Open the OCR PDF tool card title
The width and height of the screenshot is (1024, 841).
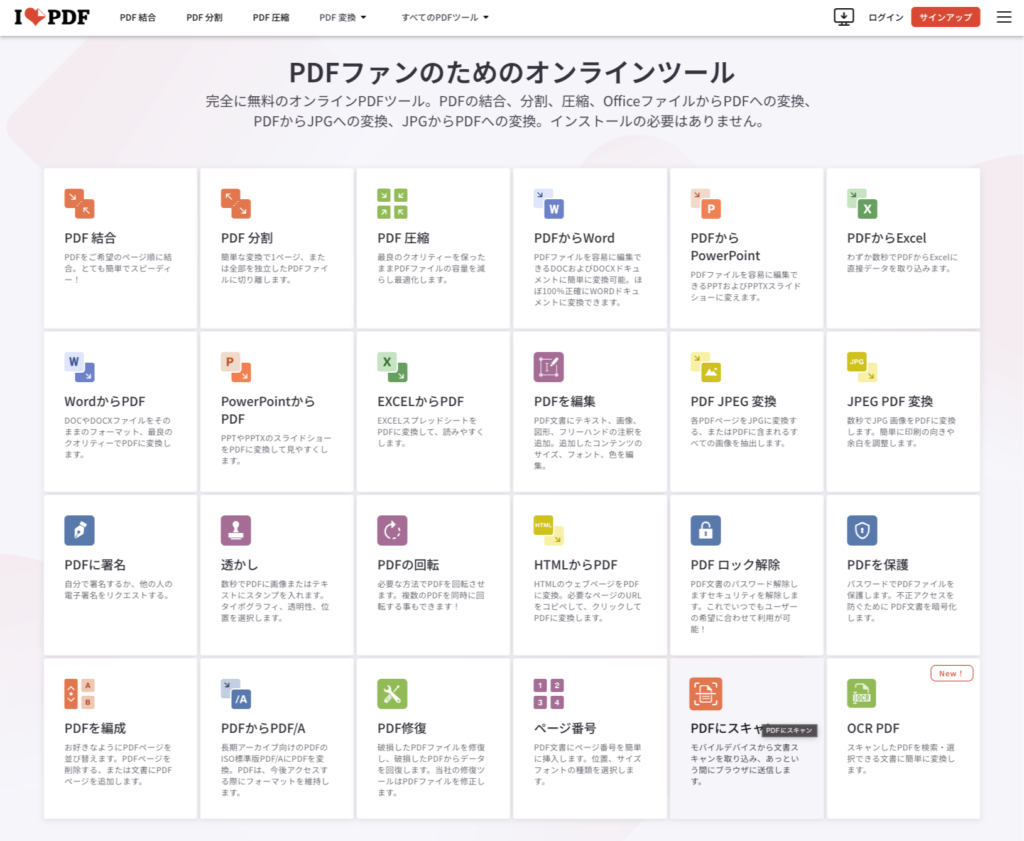[873, 728]
